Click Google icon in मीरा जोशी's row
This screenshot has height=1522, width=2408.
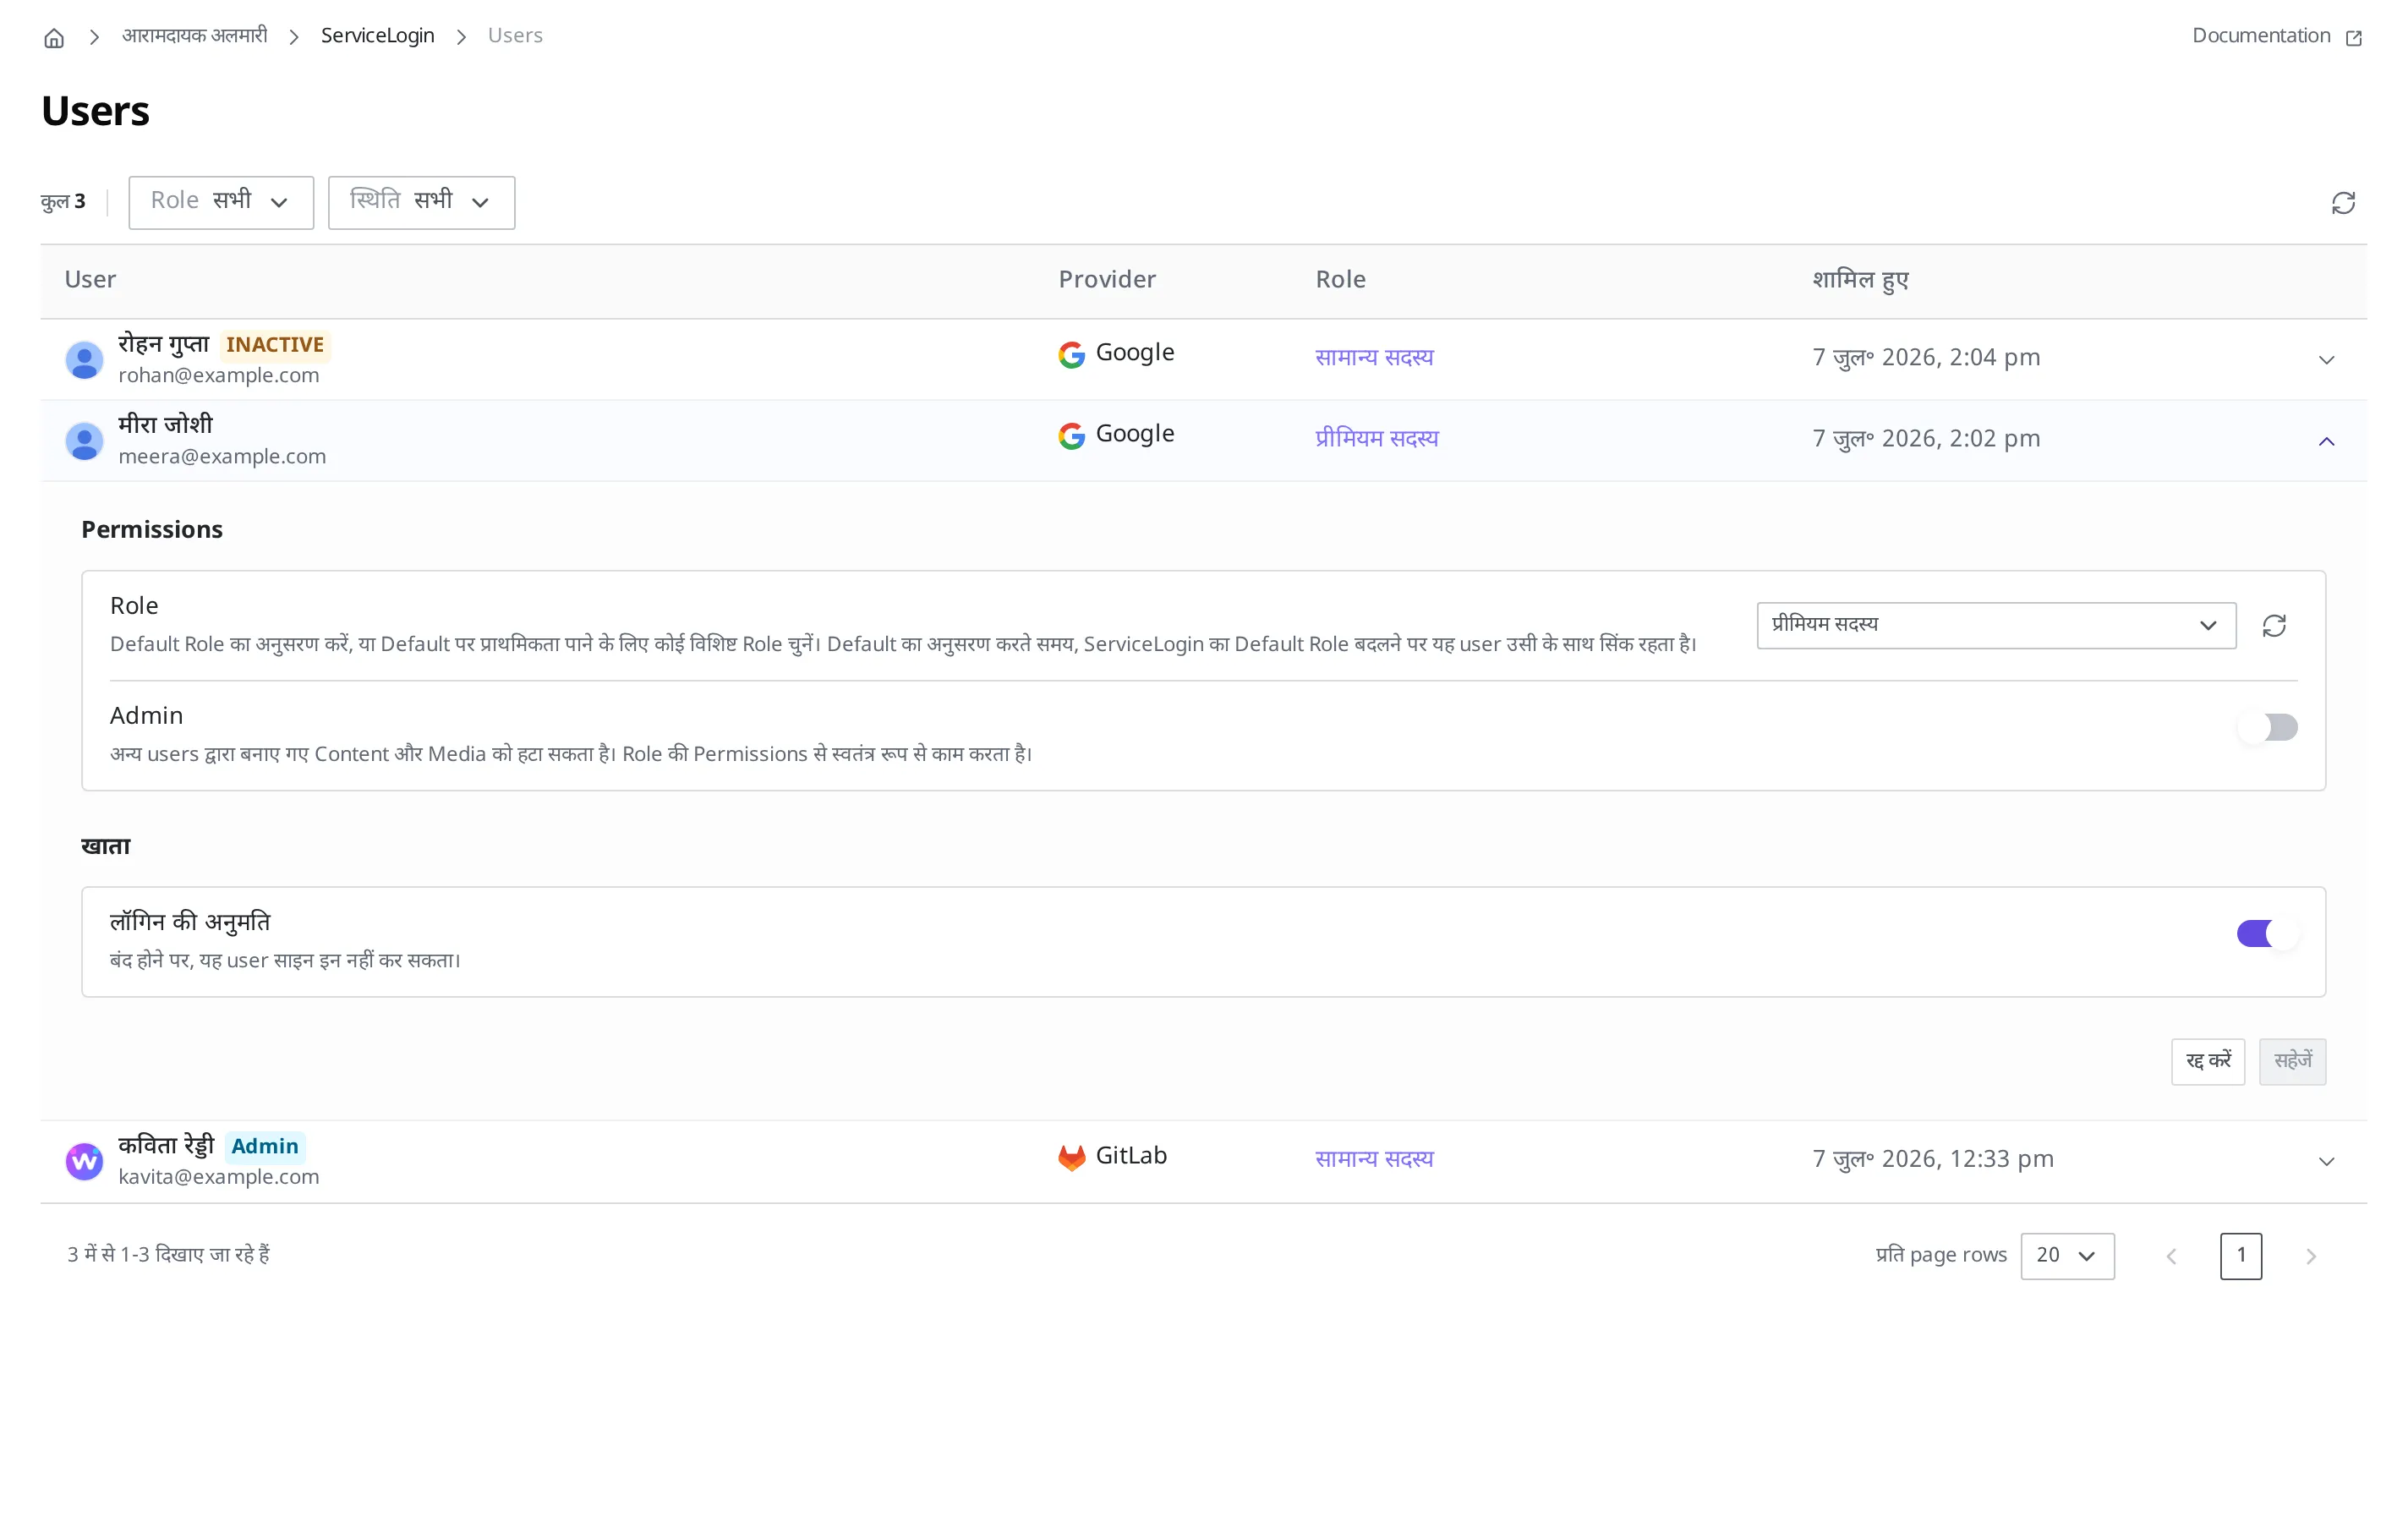point(1071,435)
